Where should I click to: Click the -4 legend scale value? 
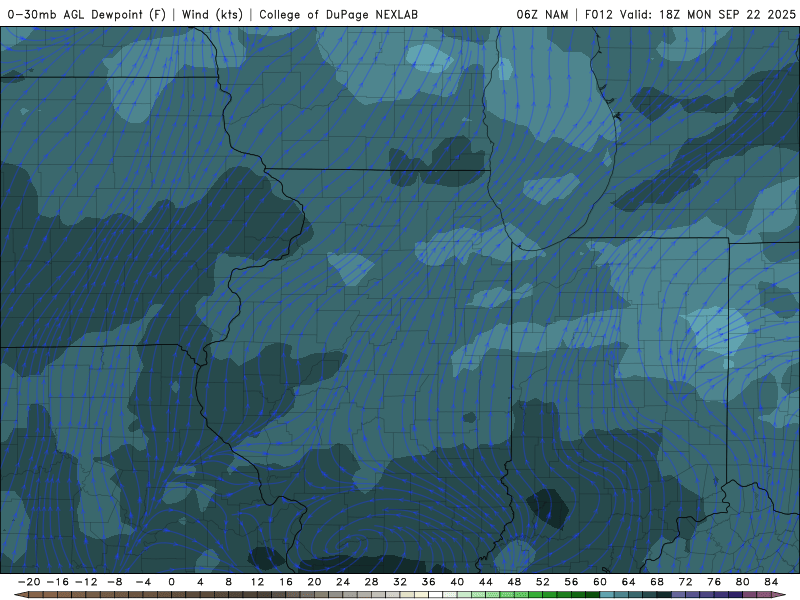(x=143, y=582)
